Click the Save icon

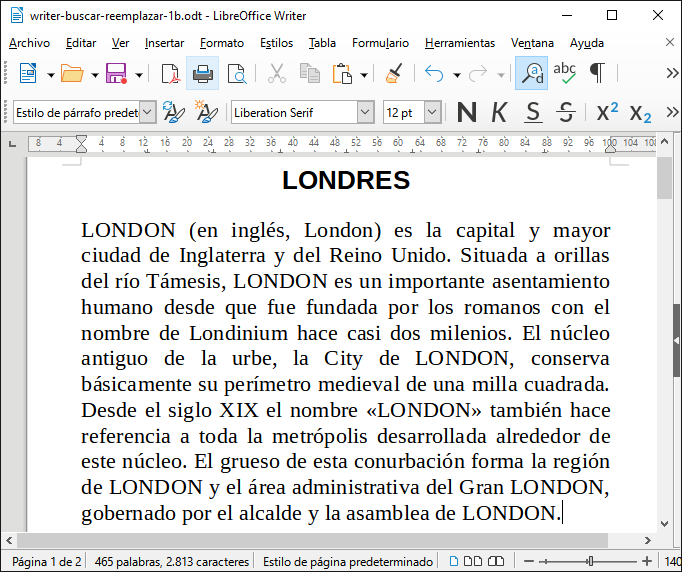coord(116,74)
